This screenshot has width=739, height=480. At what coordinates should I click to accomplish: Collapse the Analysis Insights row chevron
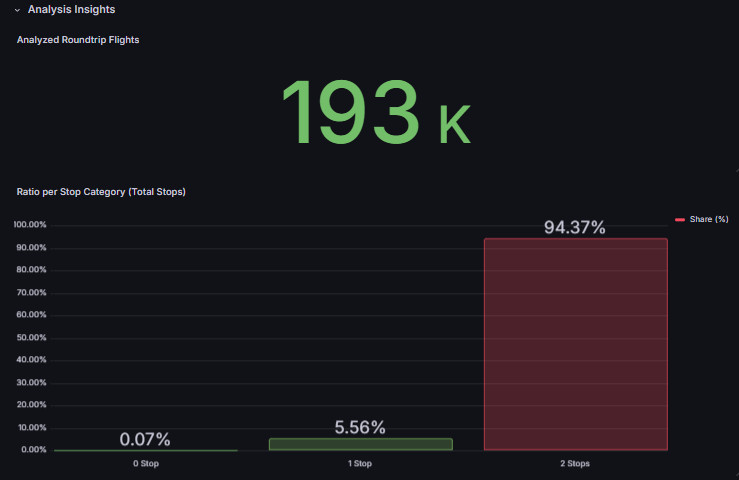pos(17,10)
